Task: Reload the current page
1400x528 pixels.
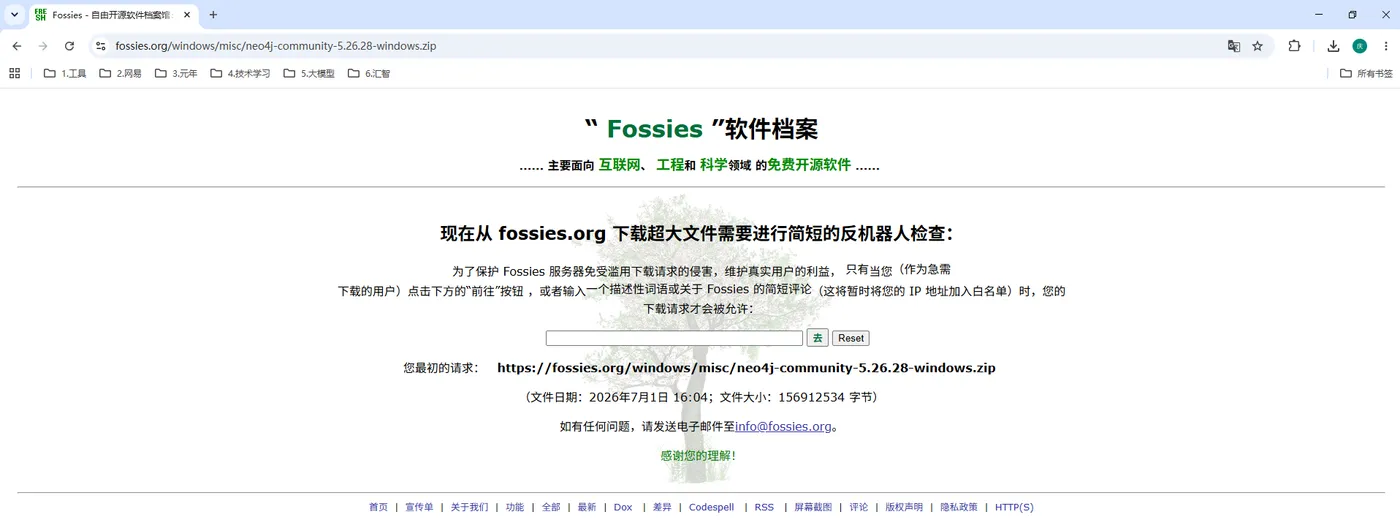Action: (69, 46)
